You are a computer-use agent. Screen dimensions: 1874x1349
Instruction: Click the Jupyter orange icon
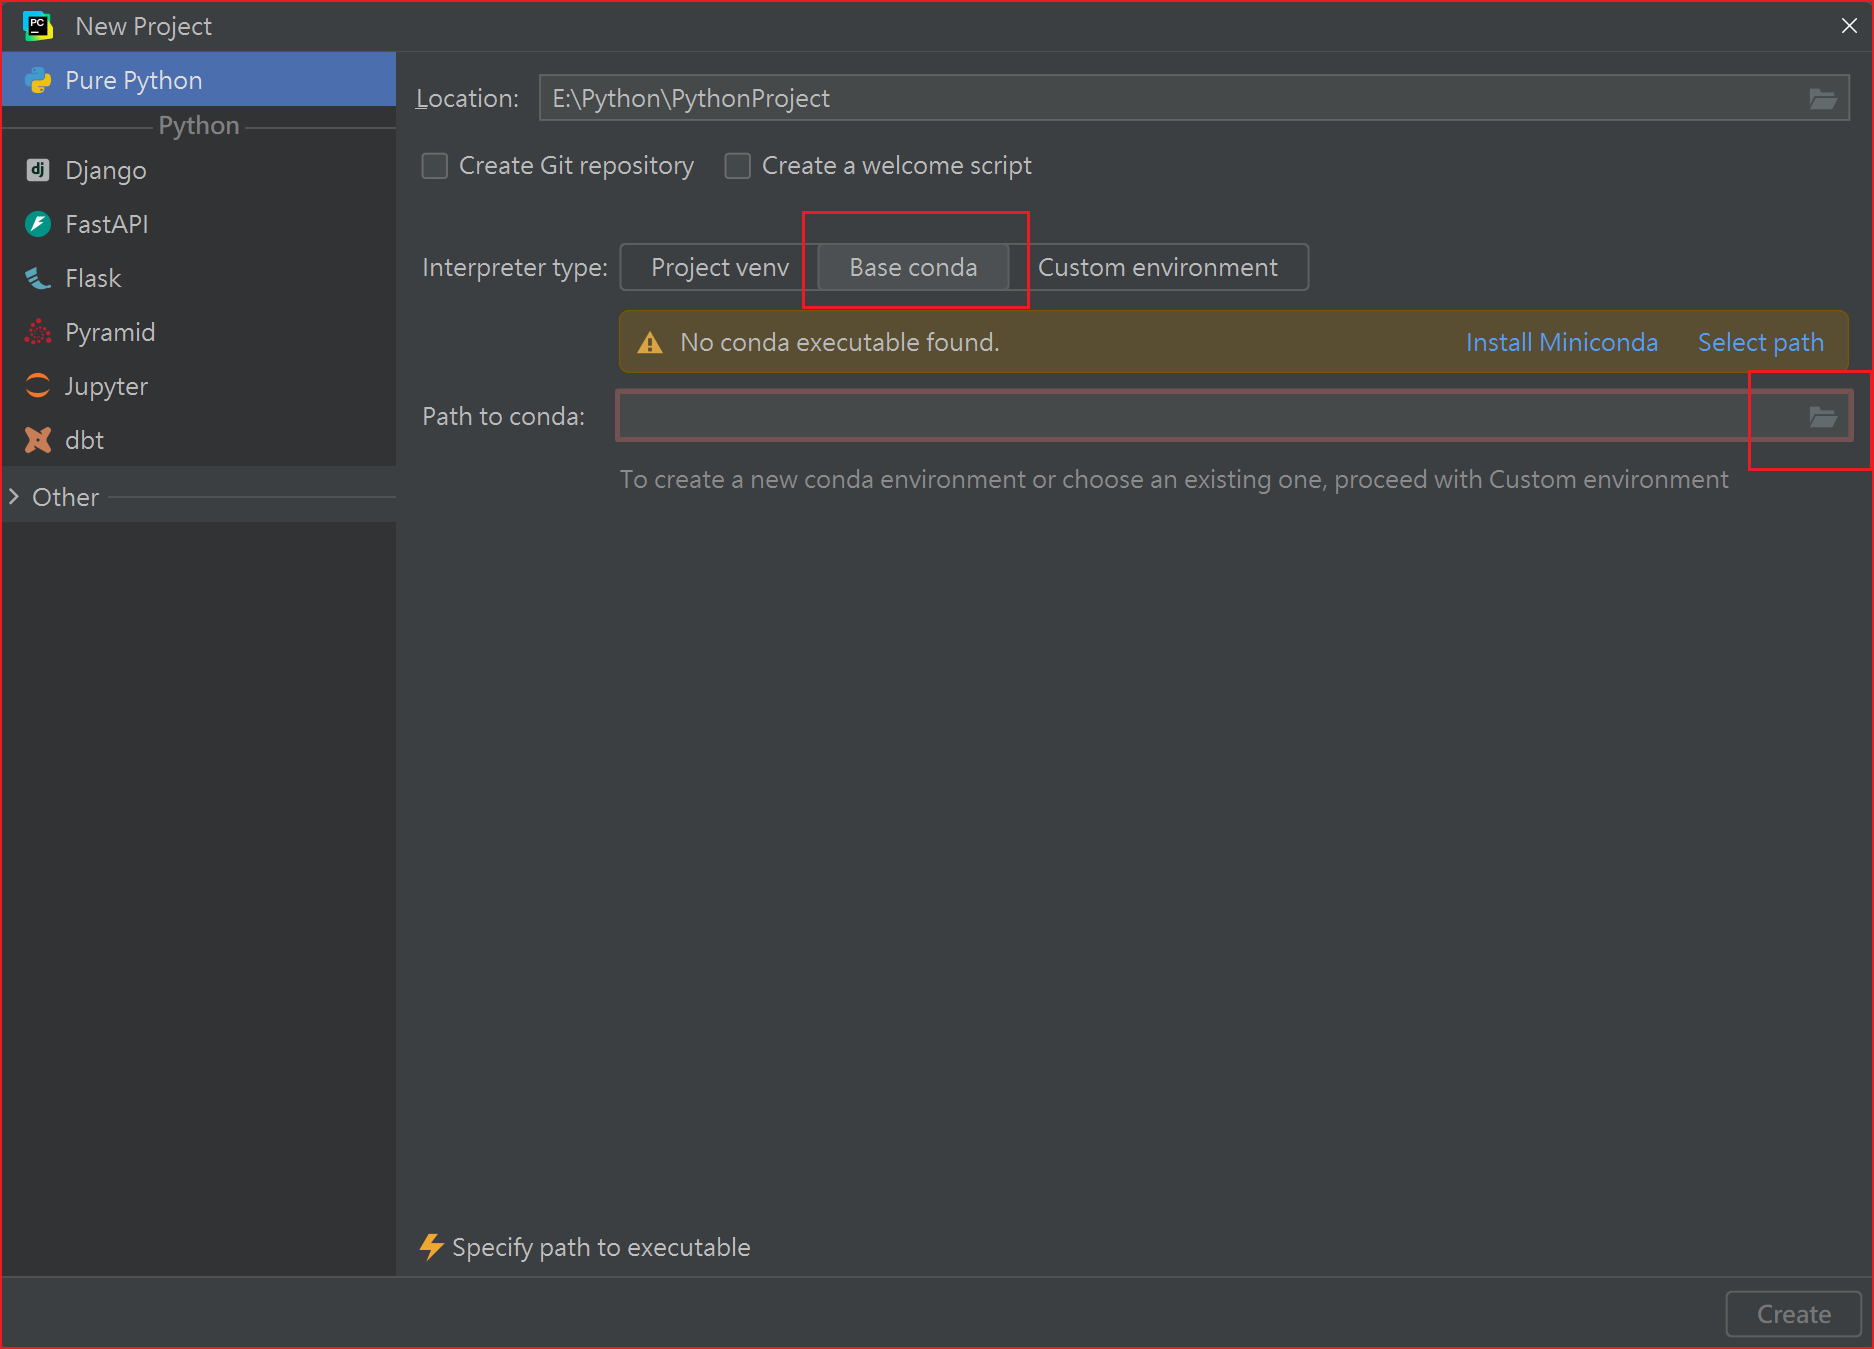tap(38, 386)
